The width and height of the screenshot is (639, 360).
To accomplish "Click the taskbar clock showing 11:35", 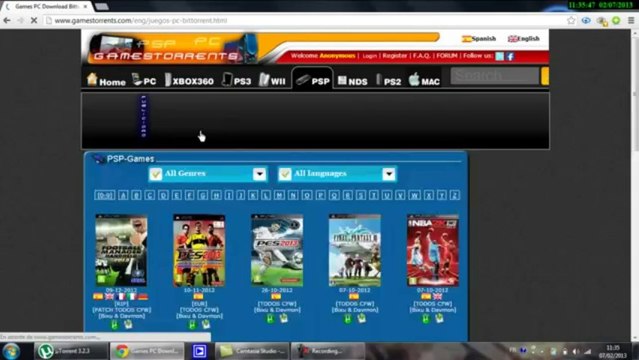I will coord(613,351).
